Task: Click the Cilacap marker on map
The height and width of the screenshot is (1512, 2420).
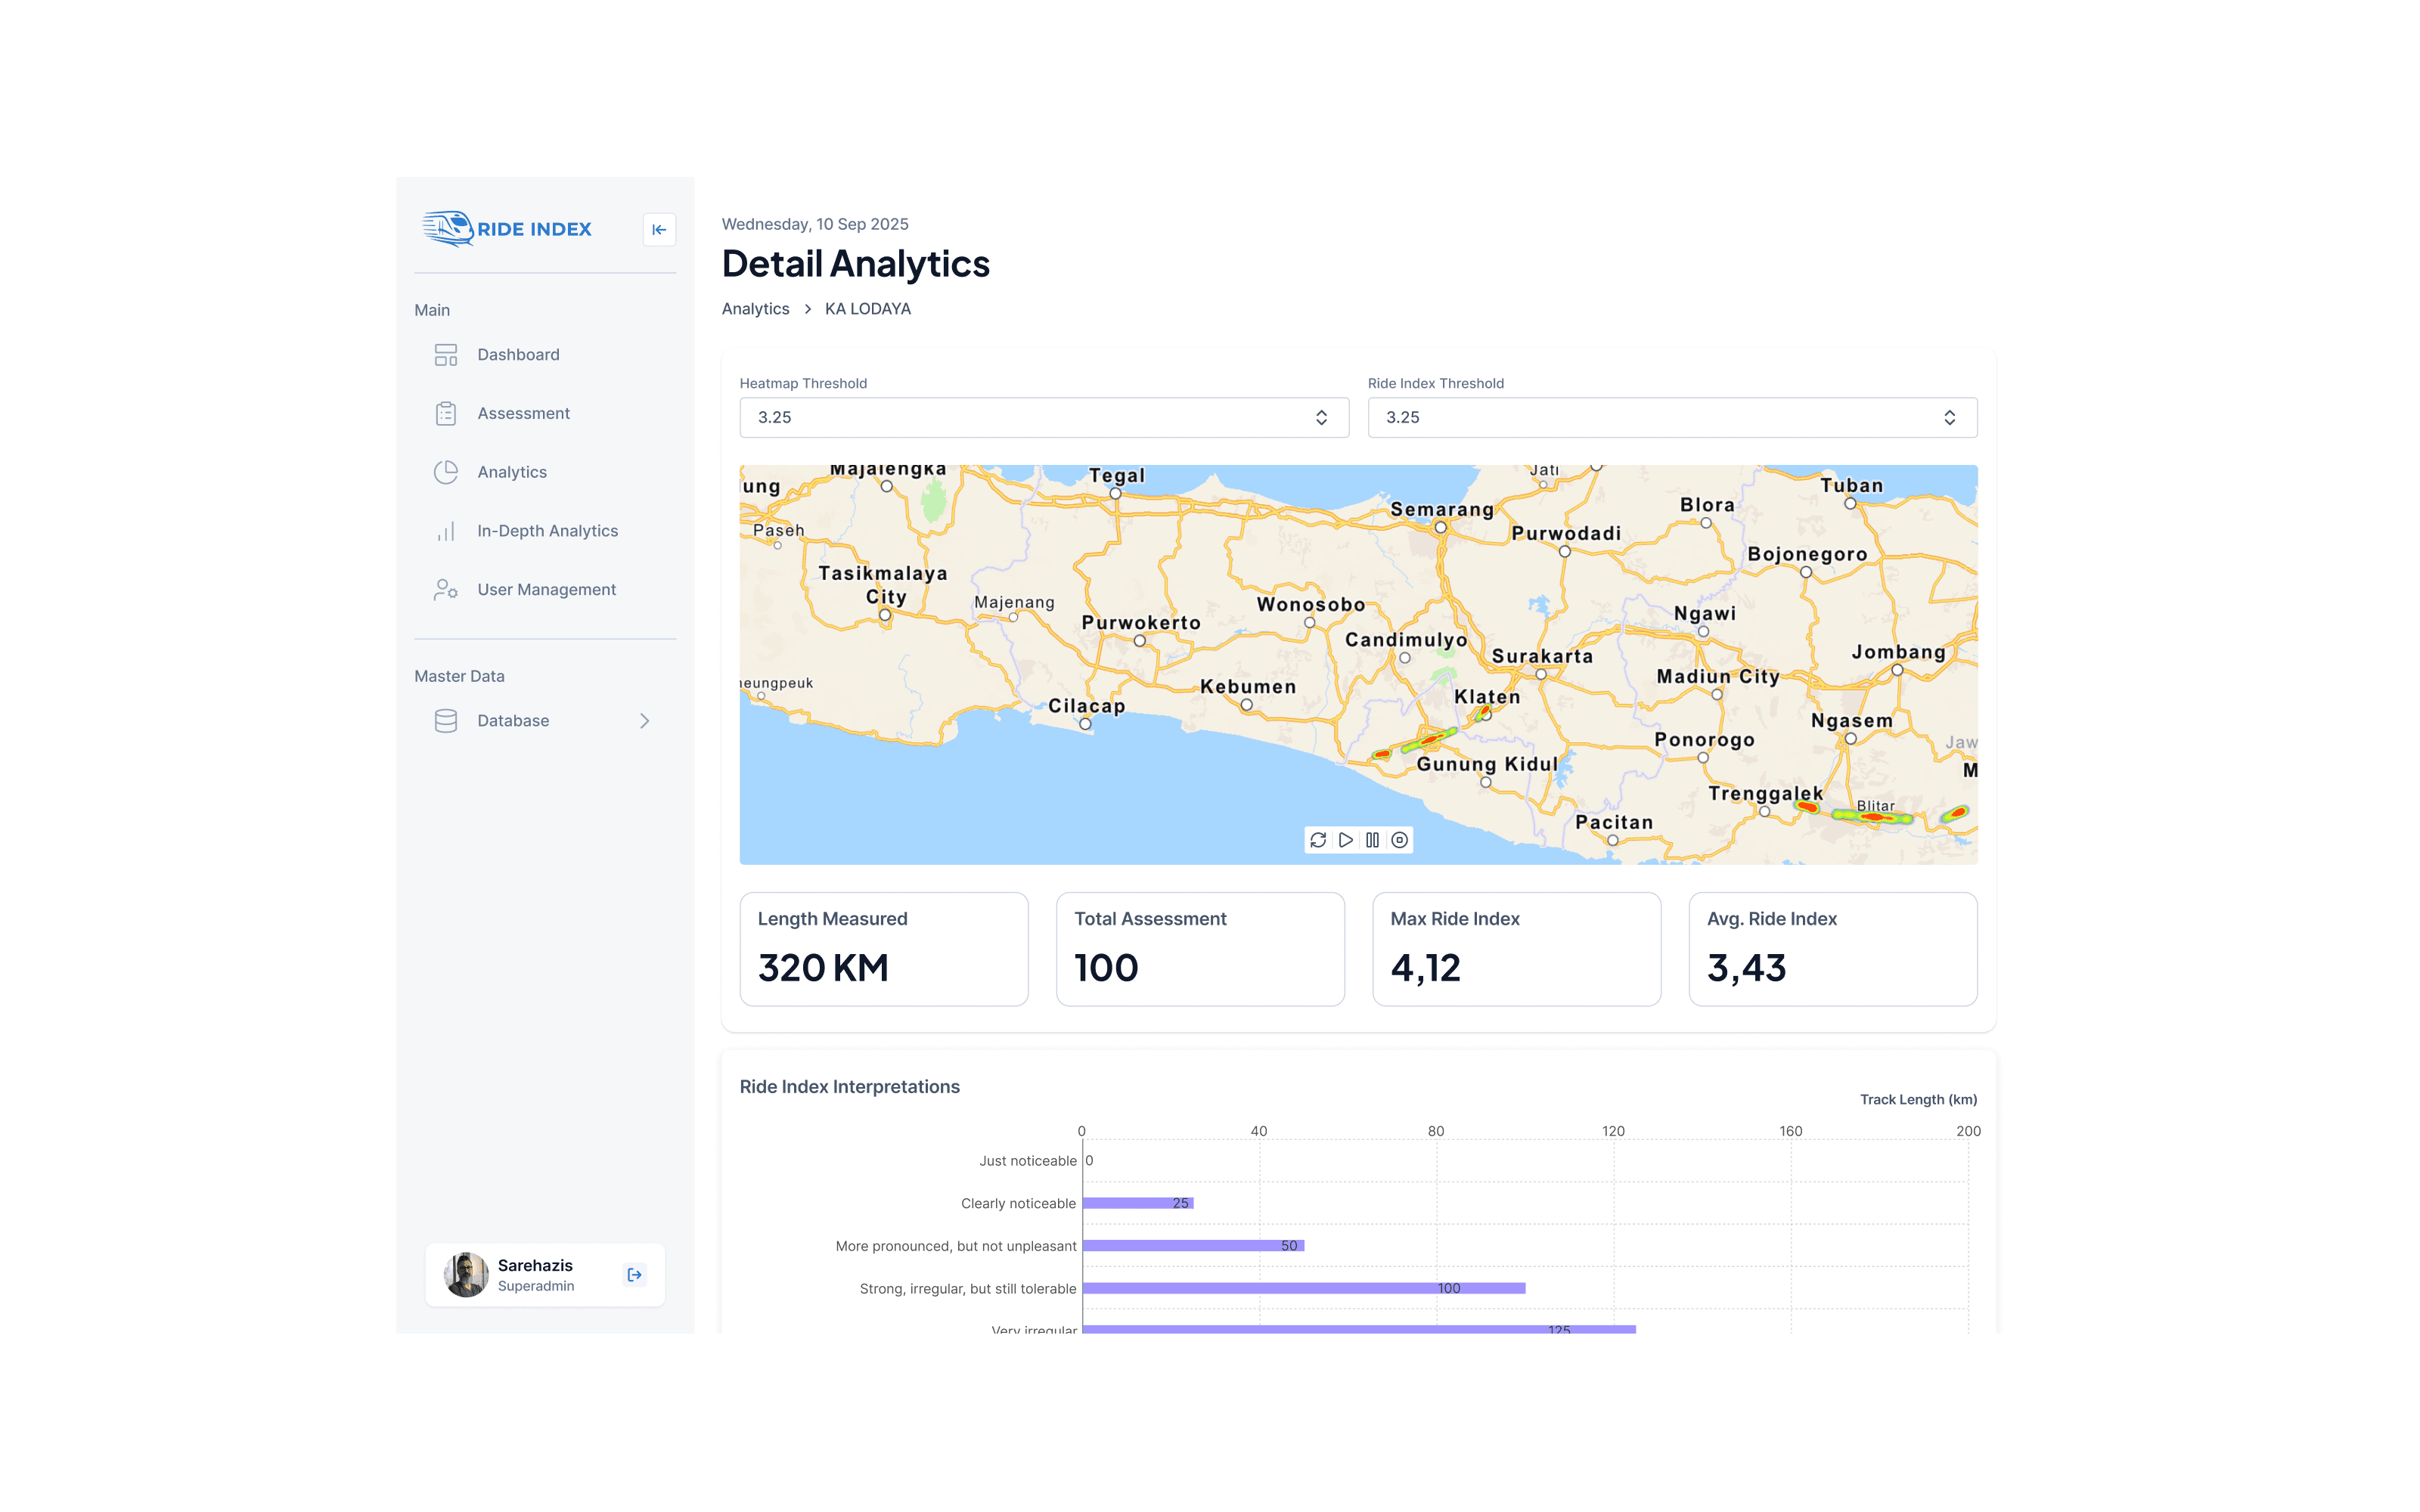Action: pos(1085,724)
